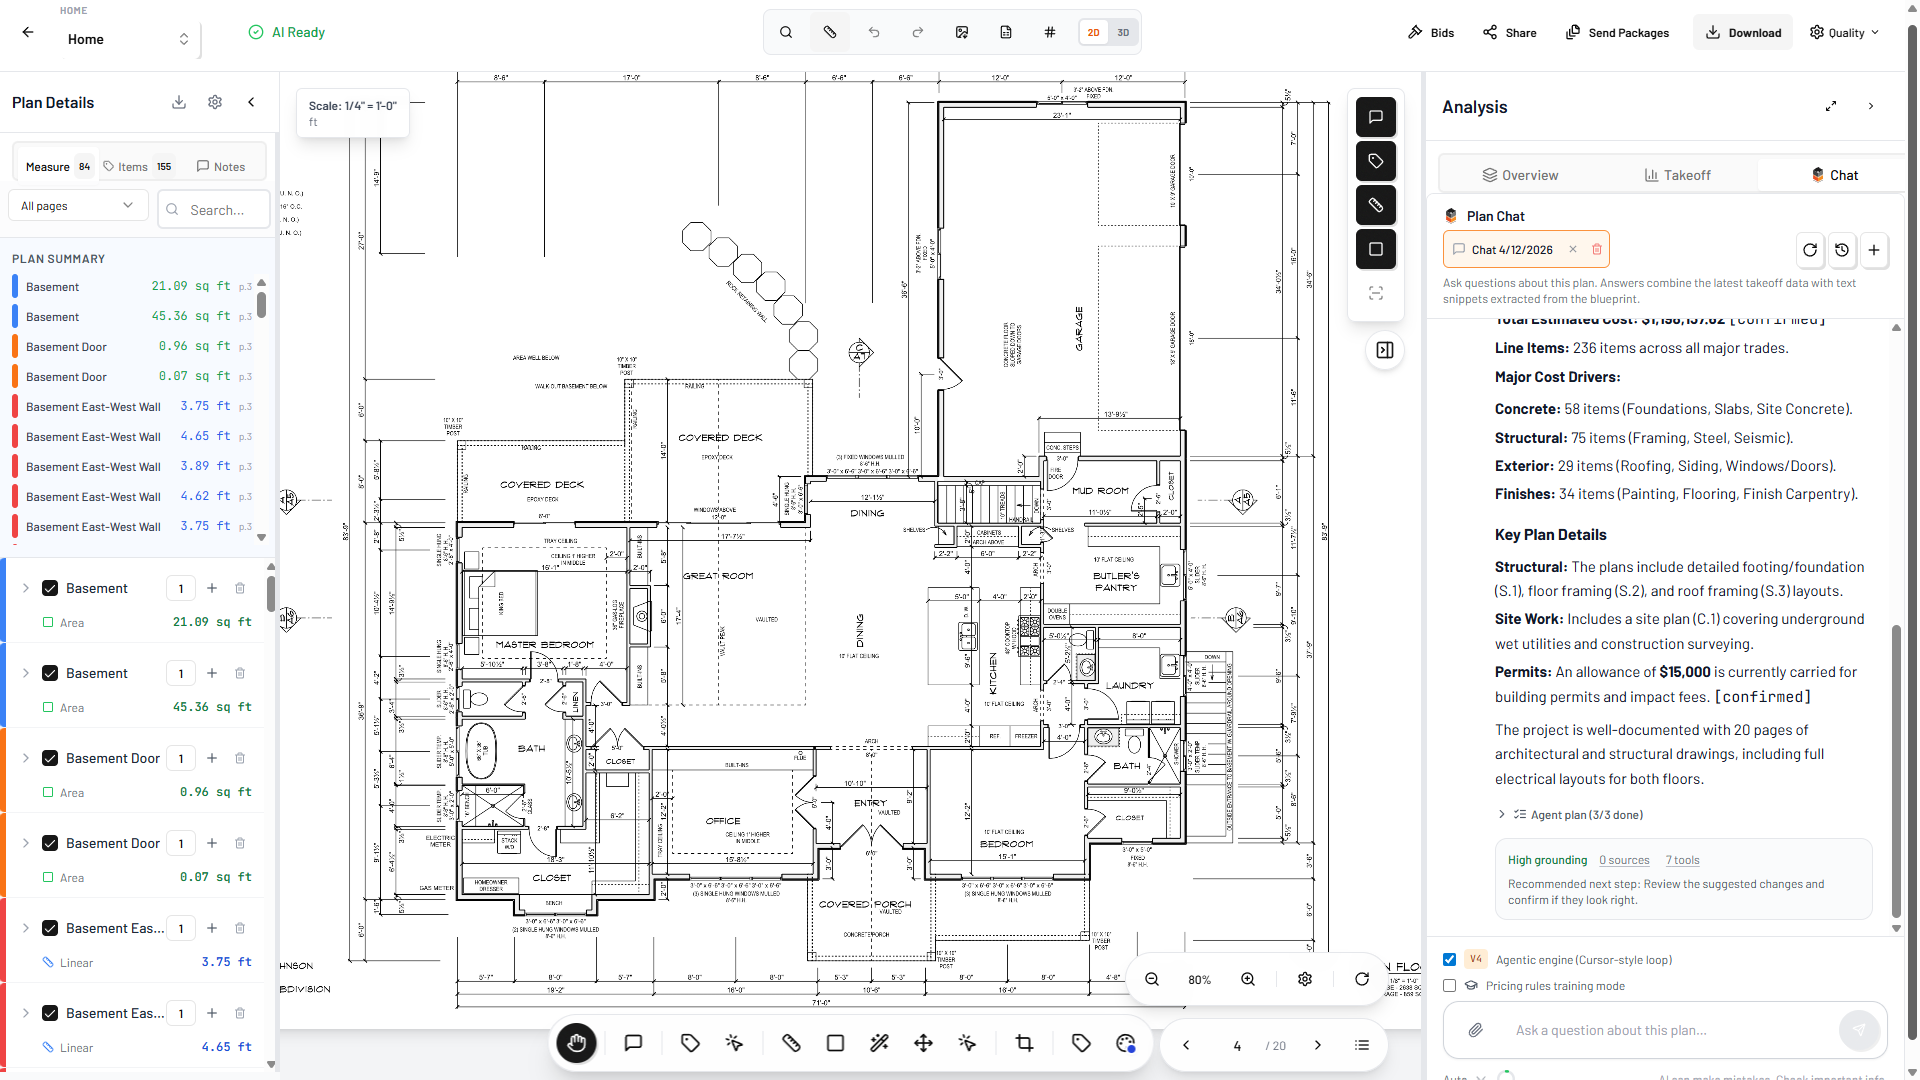Open the snapshot/image export icon
This screenshot has height=1080, width=1920.
[x=962, y=32]
